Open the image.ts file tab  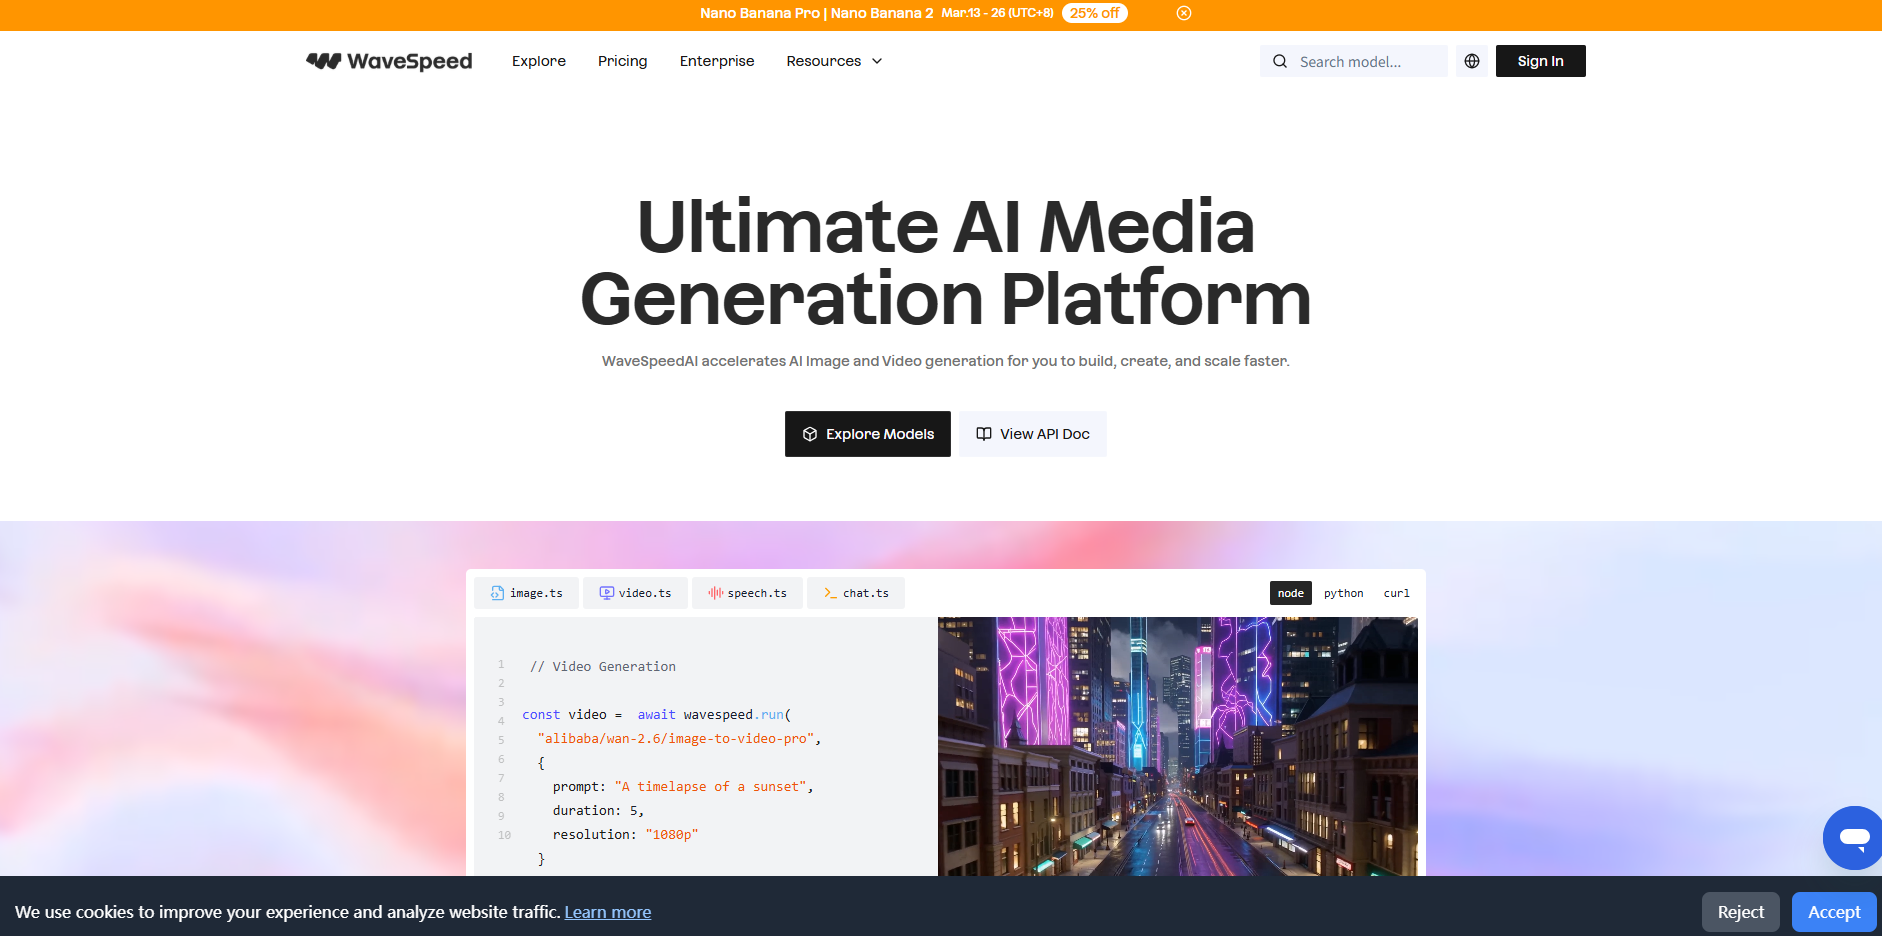(526, 593)
